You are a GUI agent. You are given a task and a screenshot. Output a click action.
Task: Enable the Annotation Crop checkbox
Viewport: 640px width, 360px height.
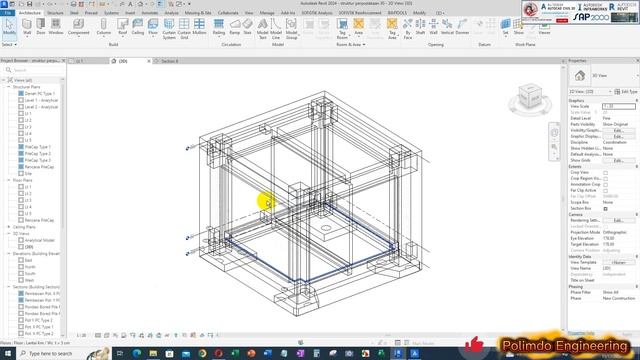click(x=605, y=184)
